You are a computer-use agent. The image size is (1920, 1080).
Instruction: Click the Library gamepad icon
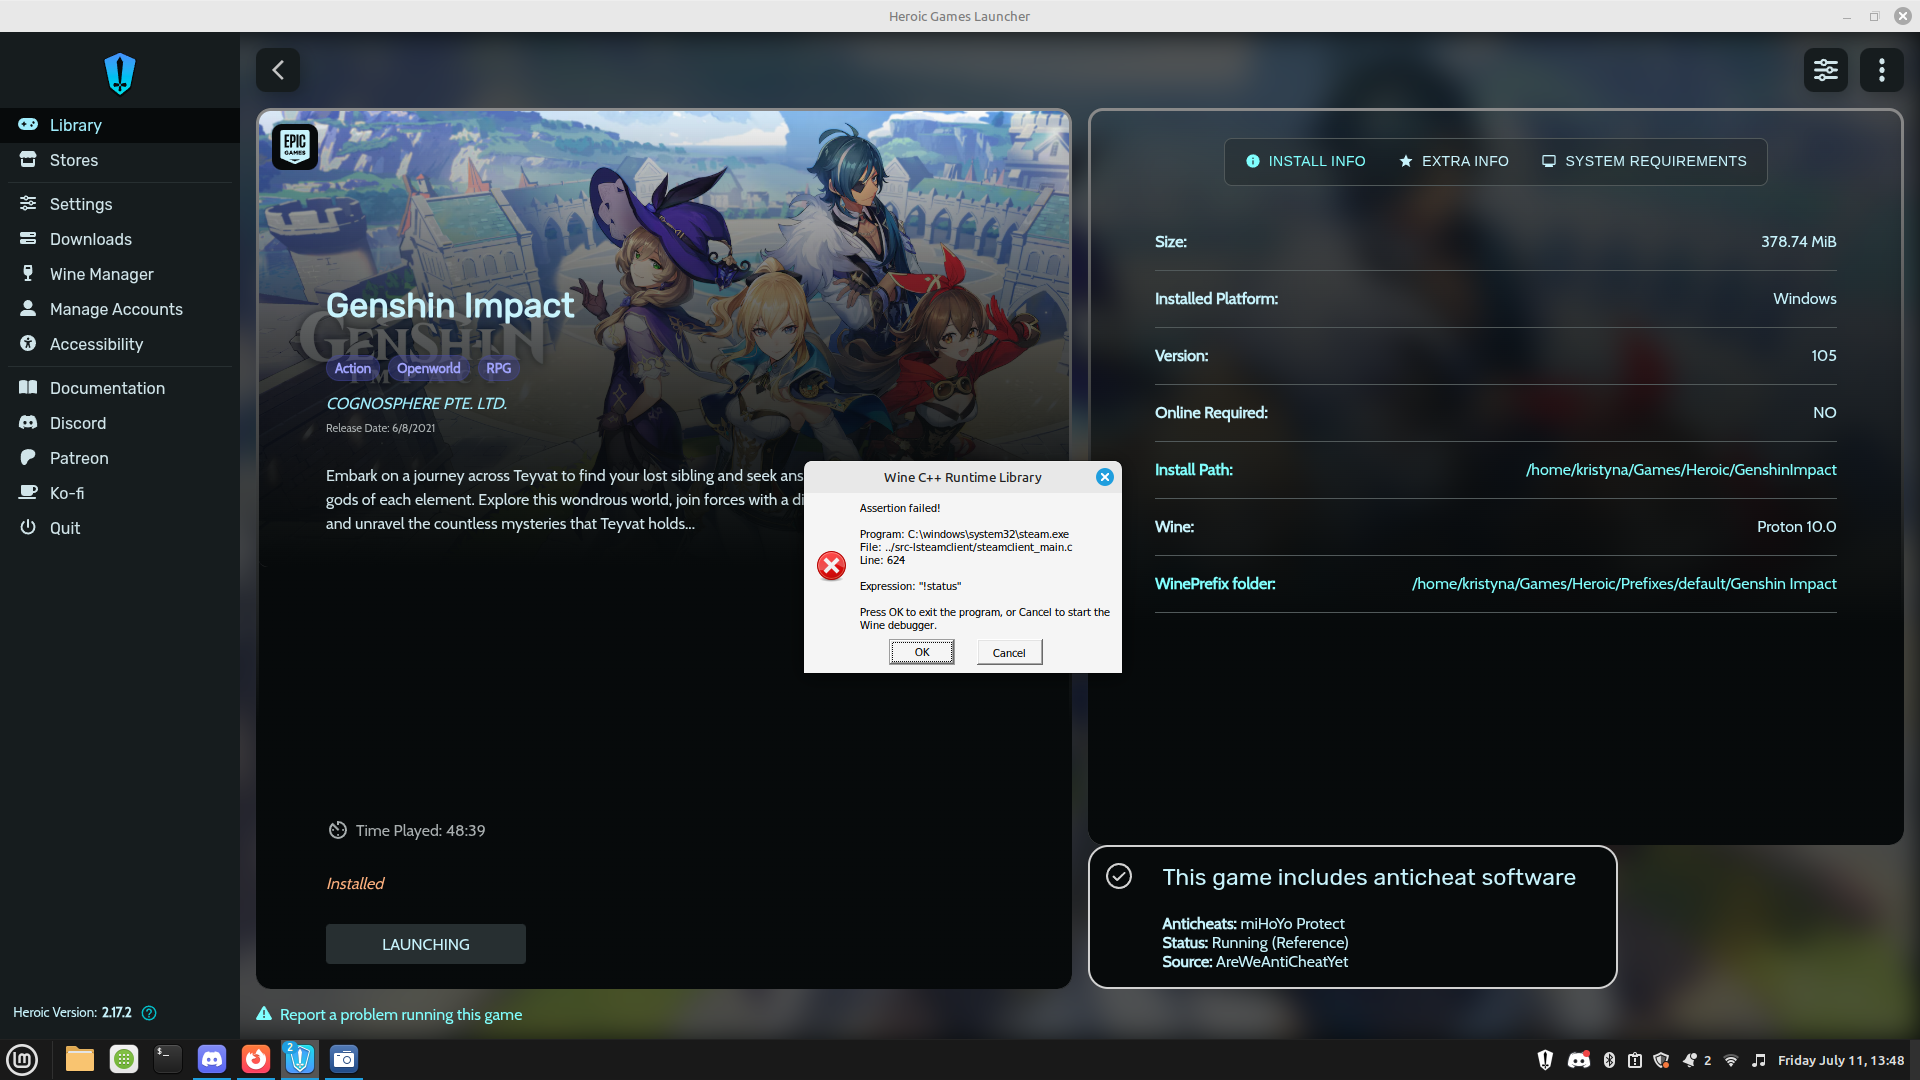click(x=28, y=125)
